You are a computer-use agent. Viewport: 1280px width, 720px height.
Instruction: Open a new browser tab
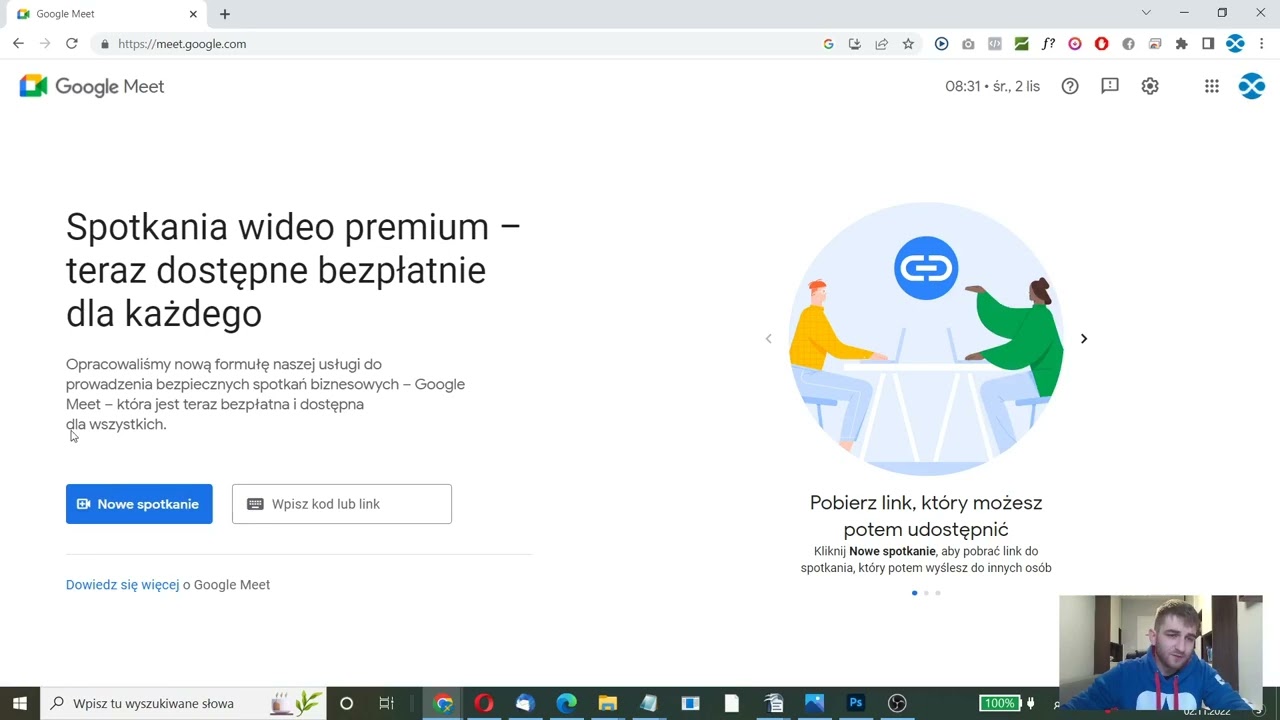point(225,14)
